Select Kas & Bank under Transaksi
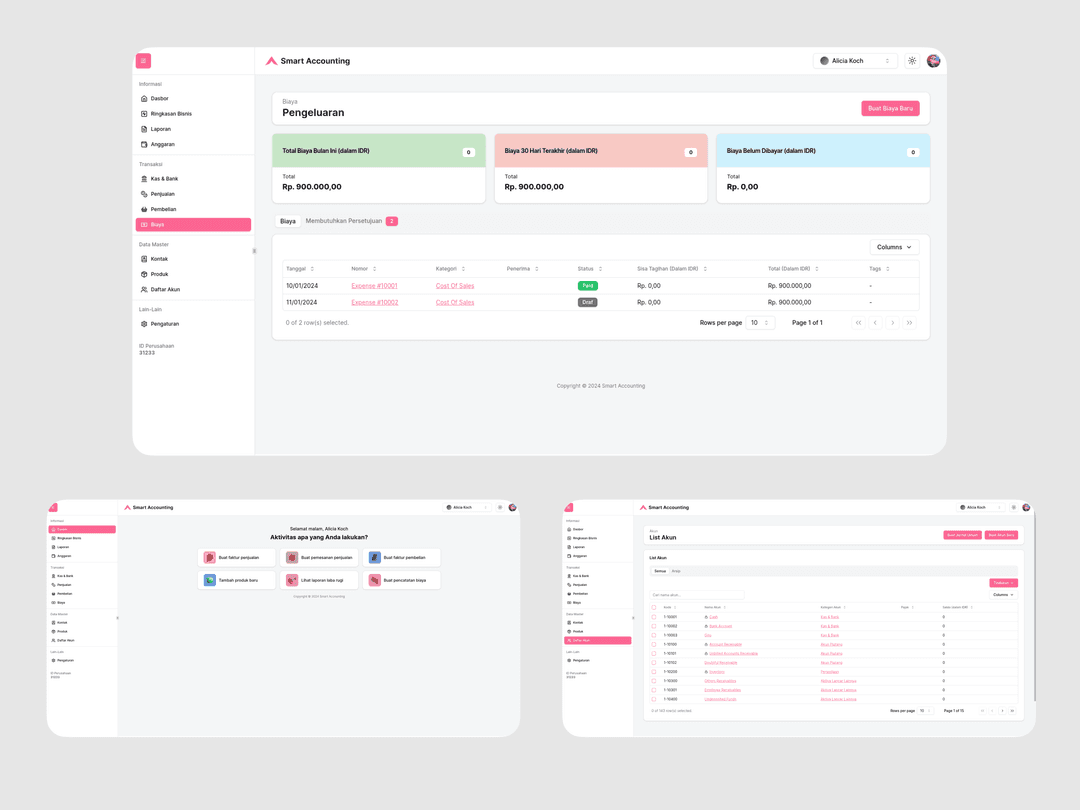Viewport: 1080px width, 810px height. (163, 178)
